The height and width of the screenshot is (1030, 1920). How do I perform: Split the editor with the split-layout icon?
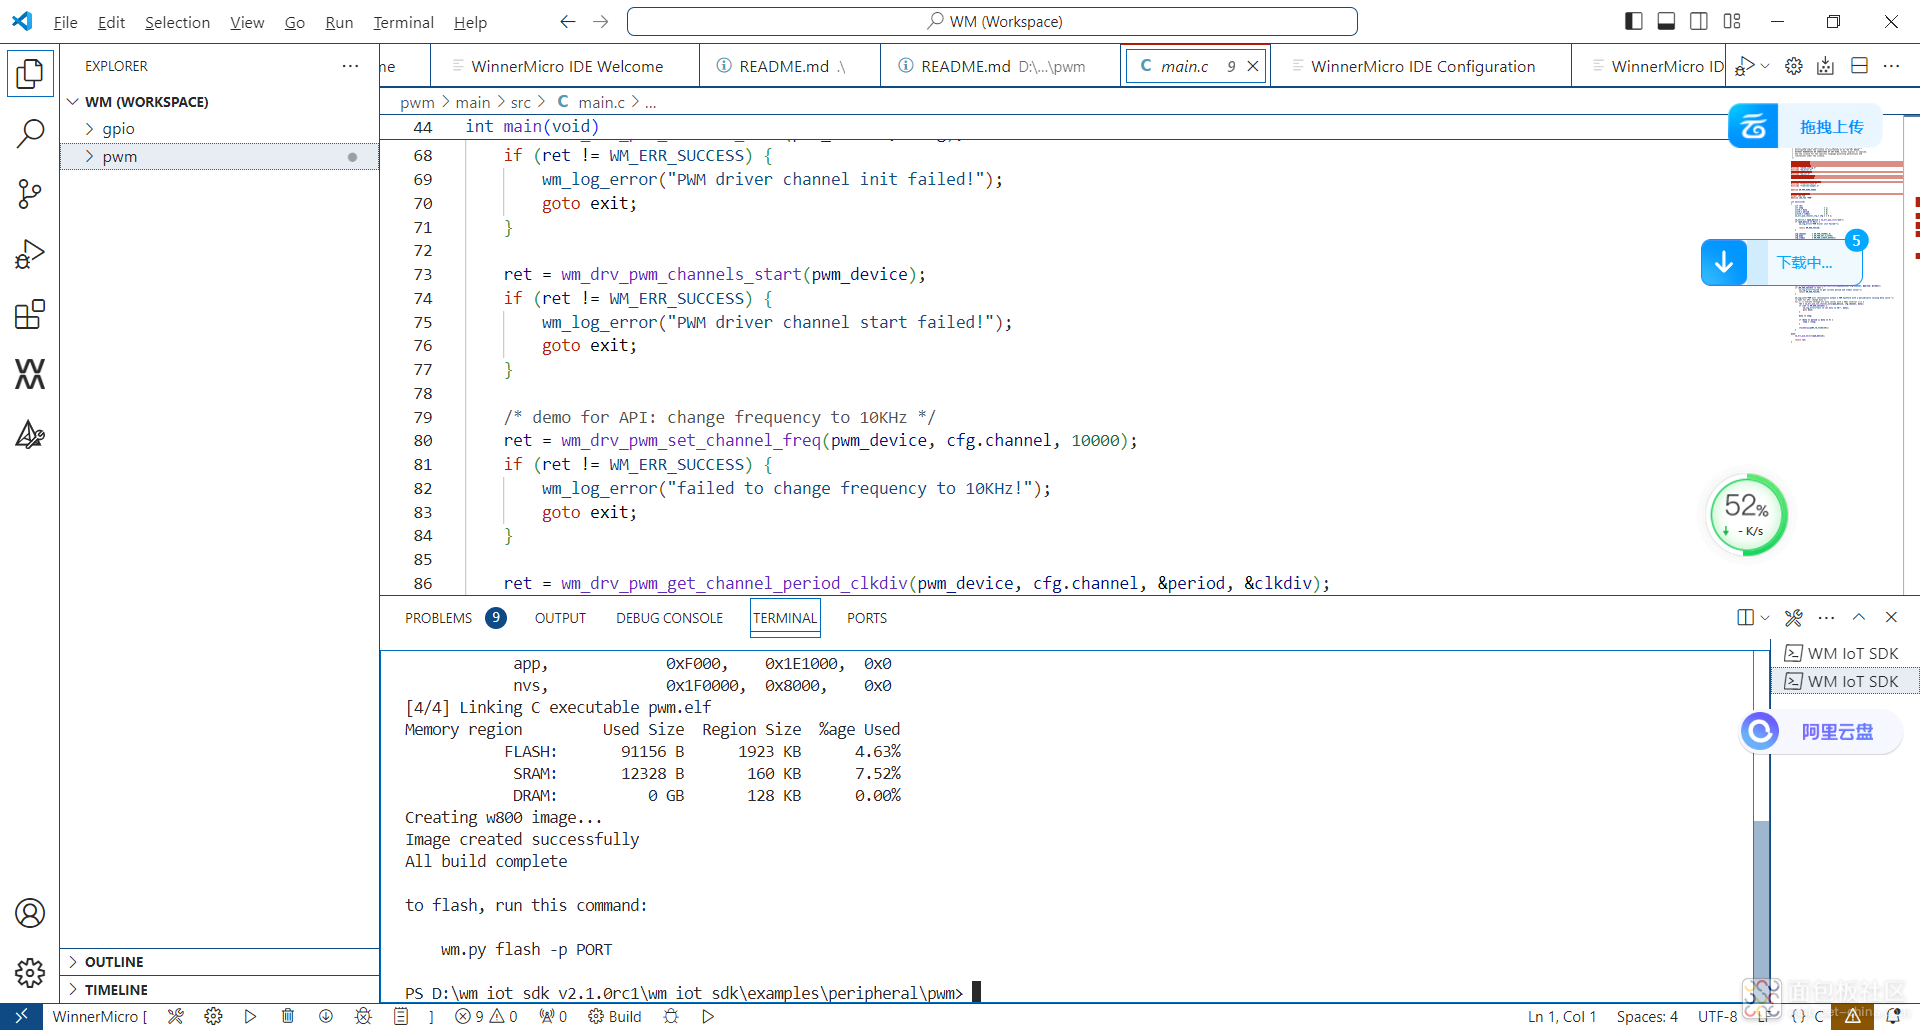[1860, 66]
